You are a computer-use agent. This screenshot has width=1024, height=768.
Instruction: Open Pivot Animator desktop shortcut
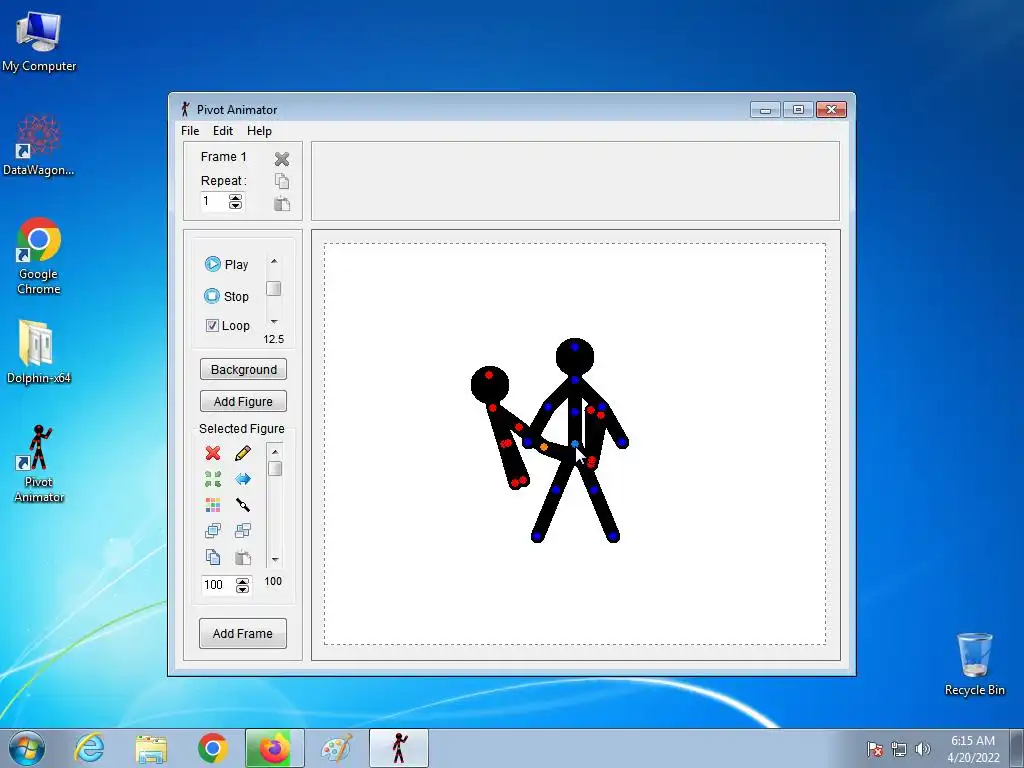click(x=39, y=463)
